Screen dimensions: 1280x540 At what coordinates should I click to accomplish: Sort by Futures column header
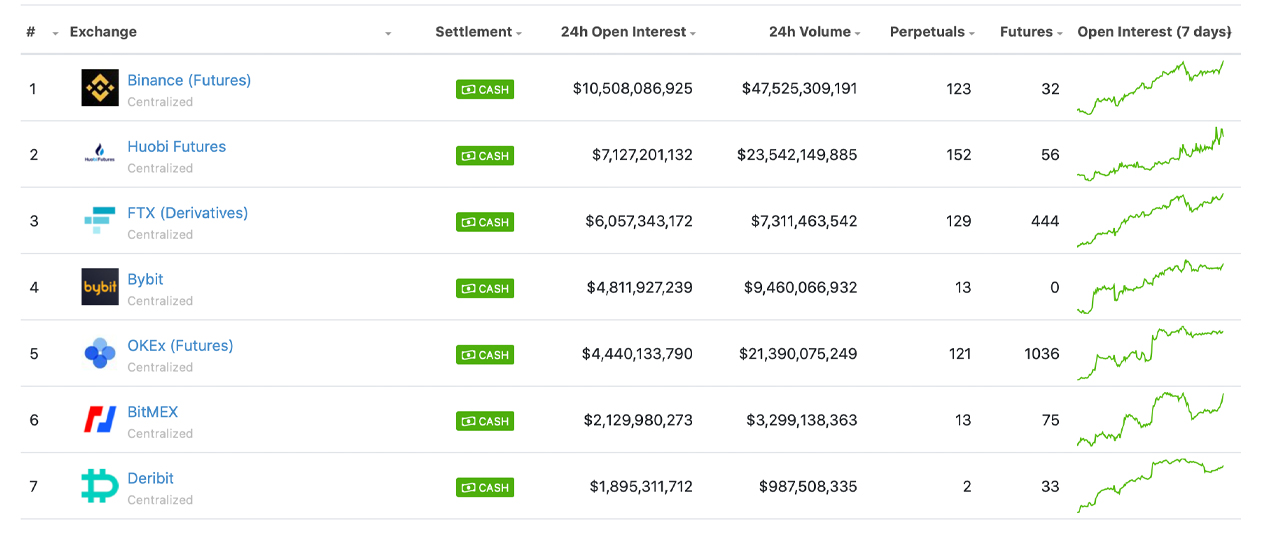click(x=1026, y=32)
